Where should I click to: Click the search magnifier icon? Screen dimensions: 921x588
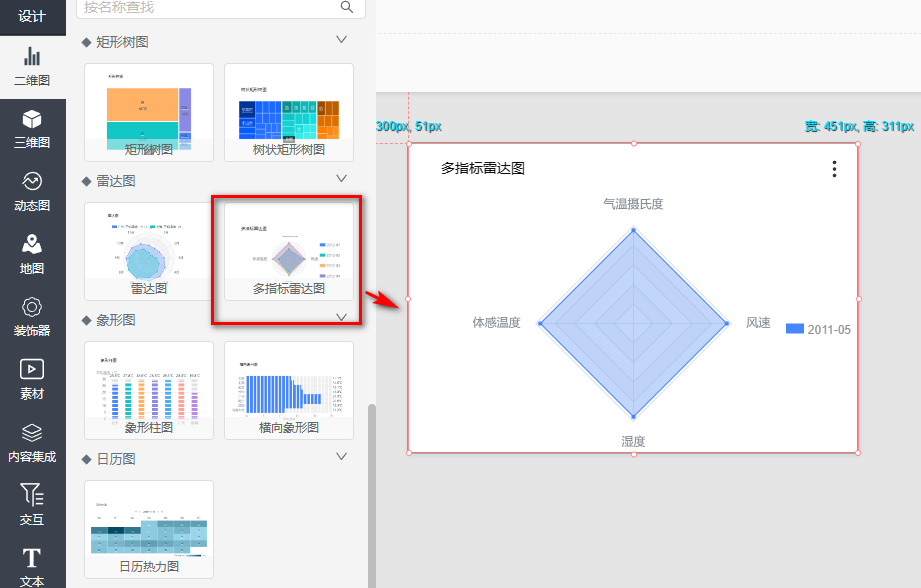[x=347, y=7]
